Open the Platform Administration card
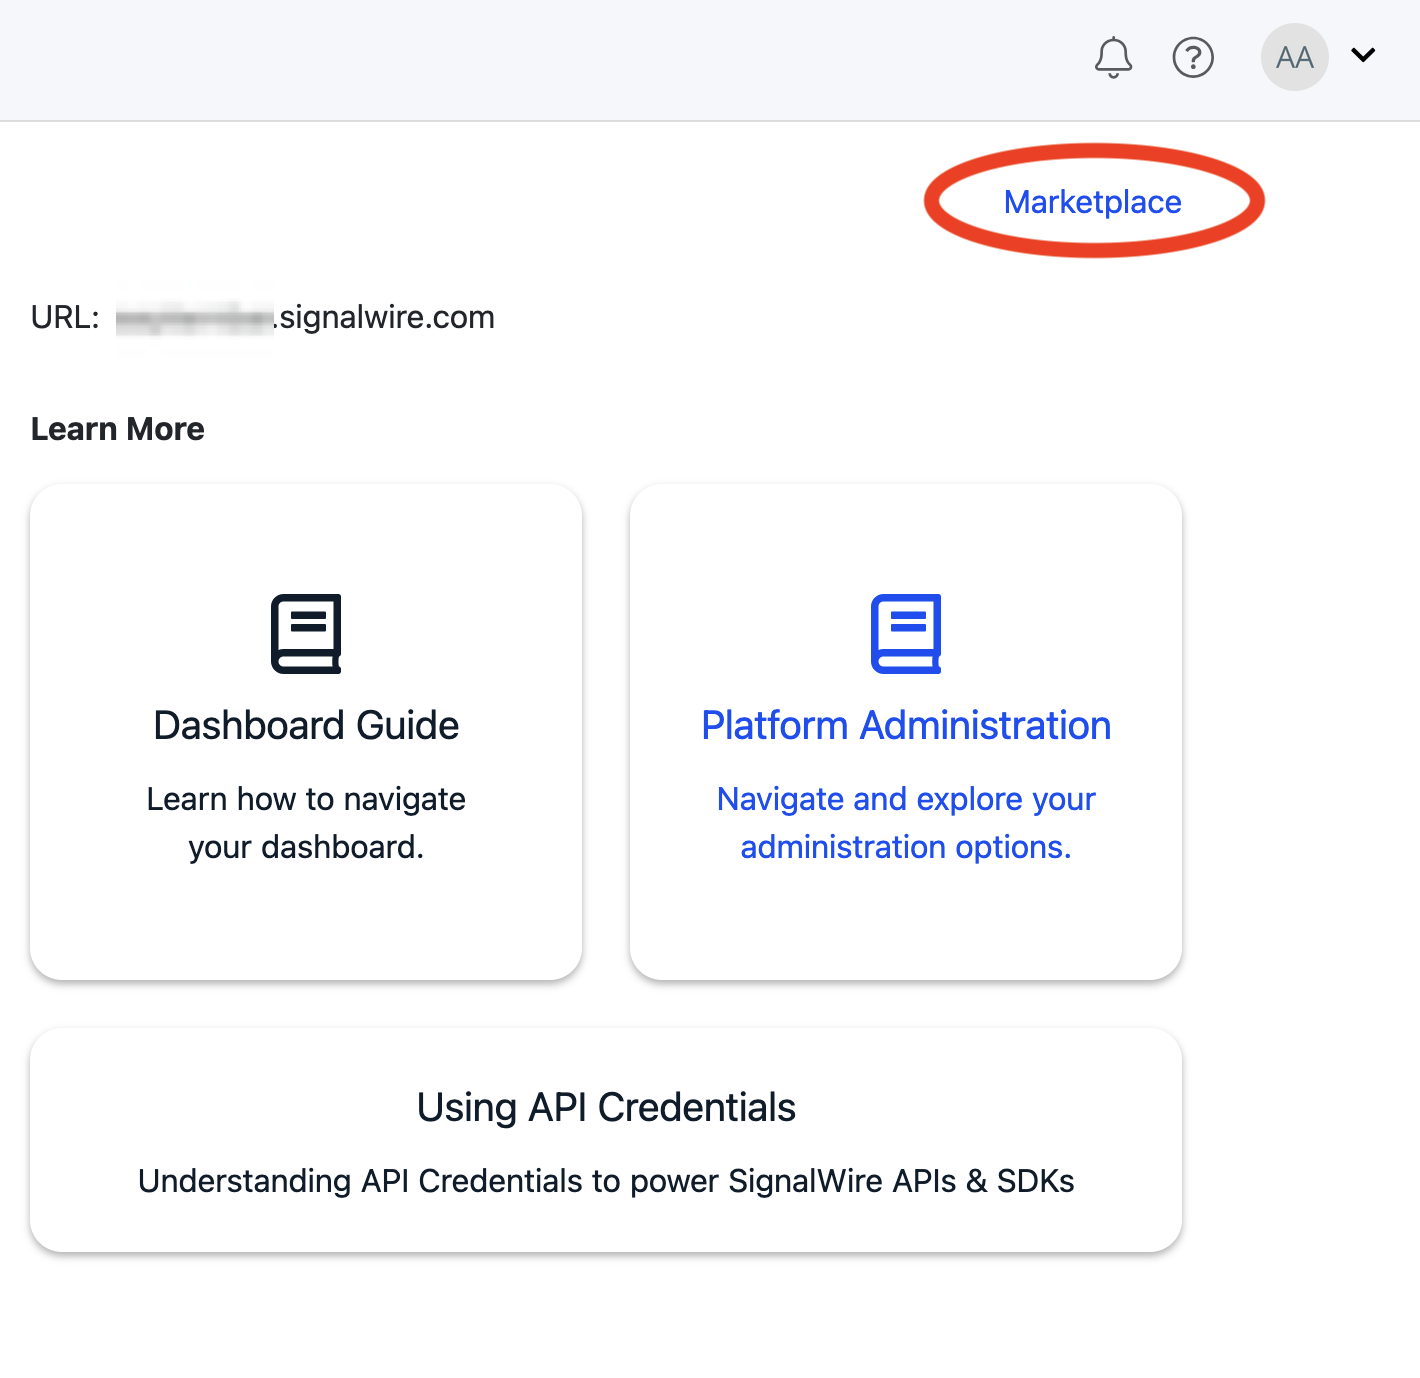 (x=906, y=731)
